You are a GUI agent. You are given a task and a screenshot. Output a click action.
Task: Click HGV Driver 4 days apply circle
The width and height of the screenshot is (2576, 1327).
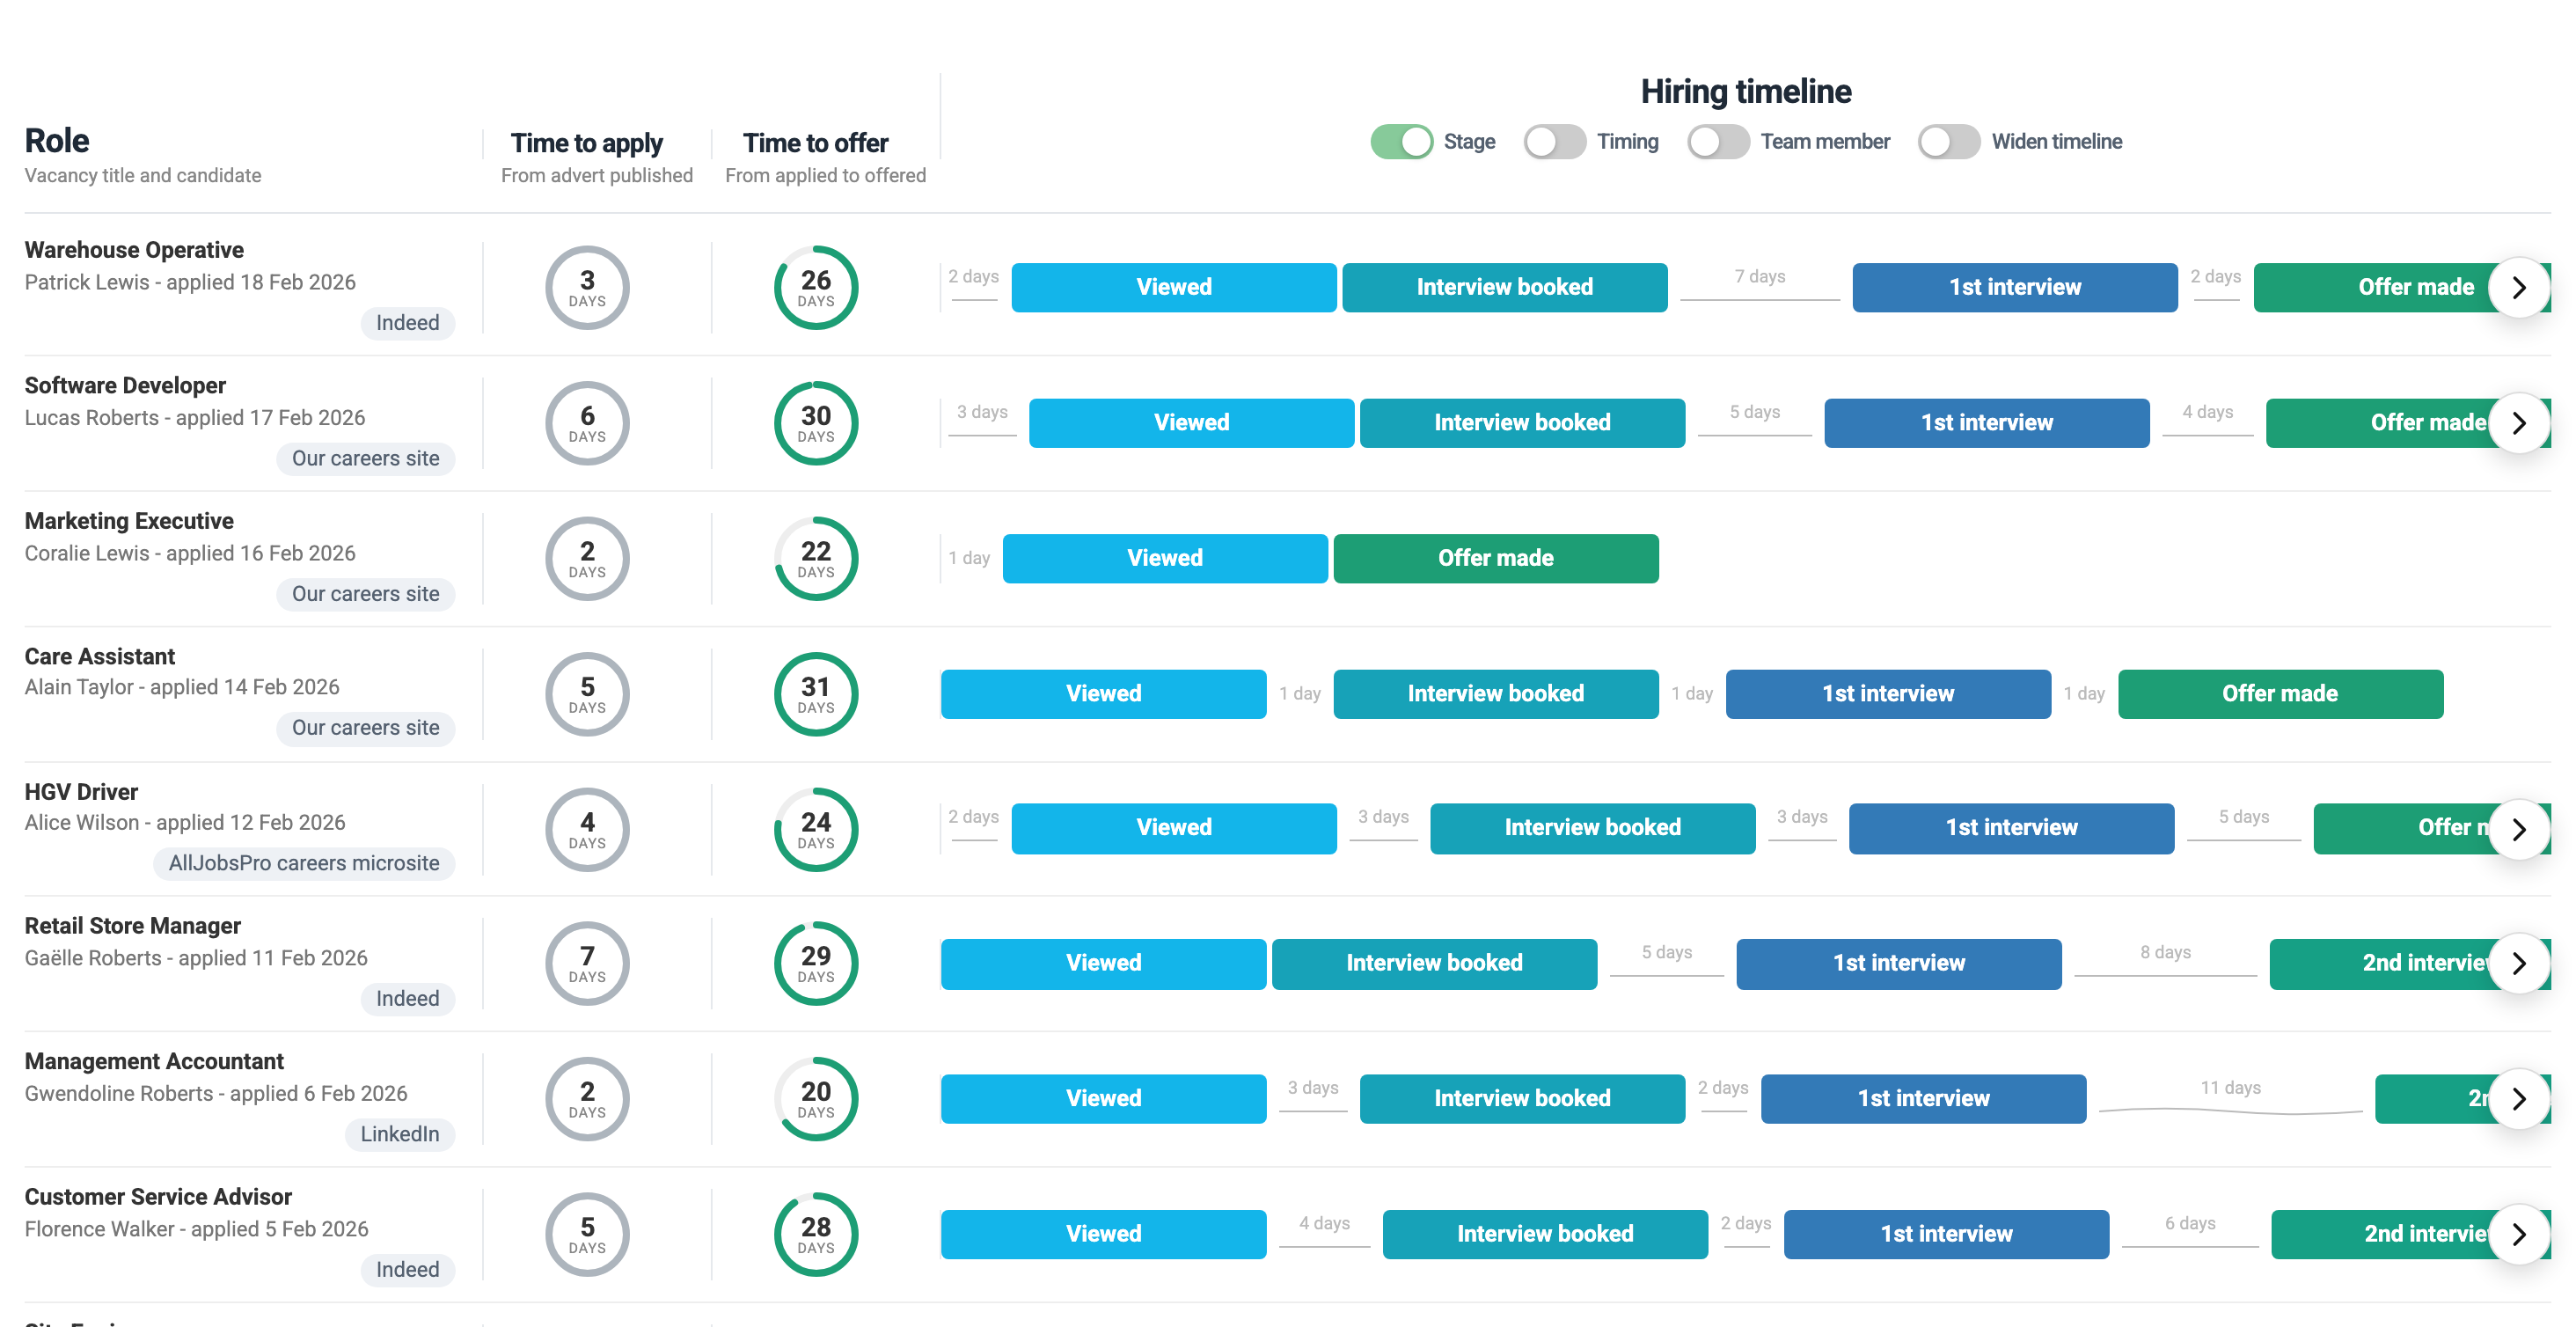(587, 830)
